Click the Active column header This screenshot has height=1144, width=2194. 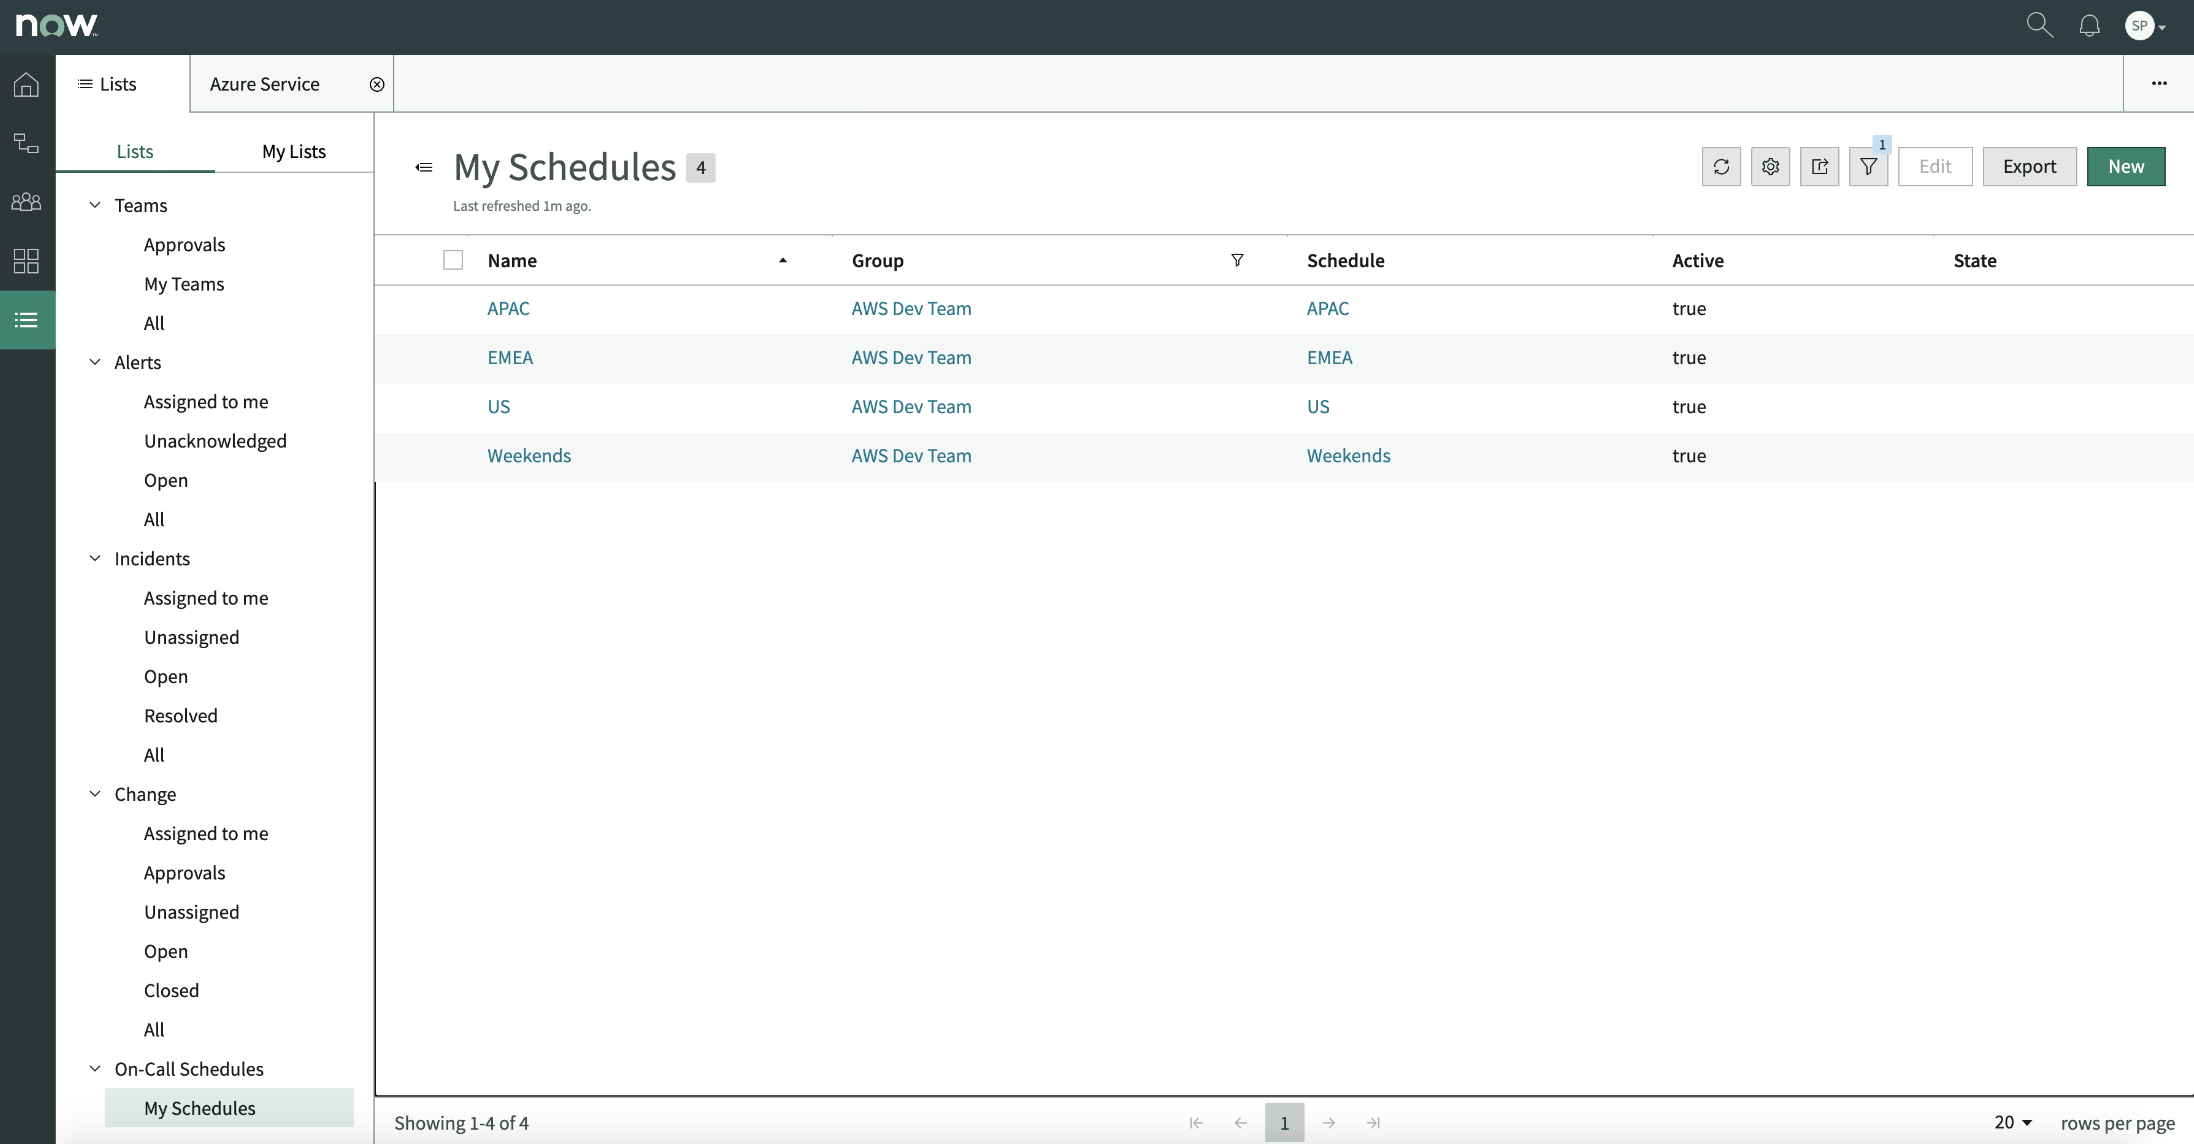click(1698, 260)
